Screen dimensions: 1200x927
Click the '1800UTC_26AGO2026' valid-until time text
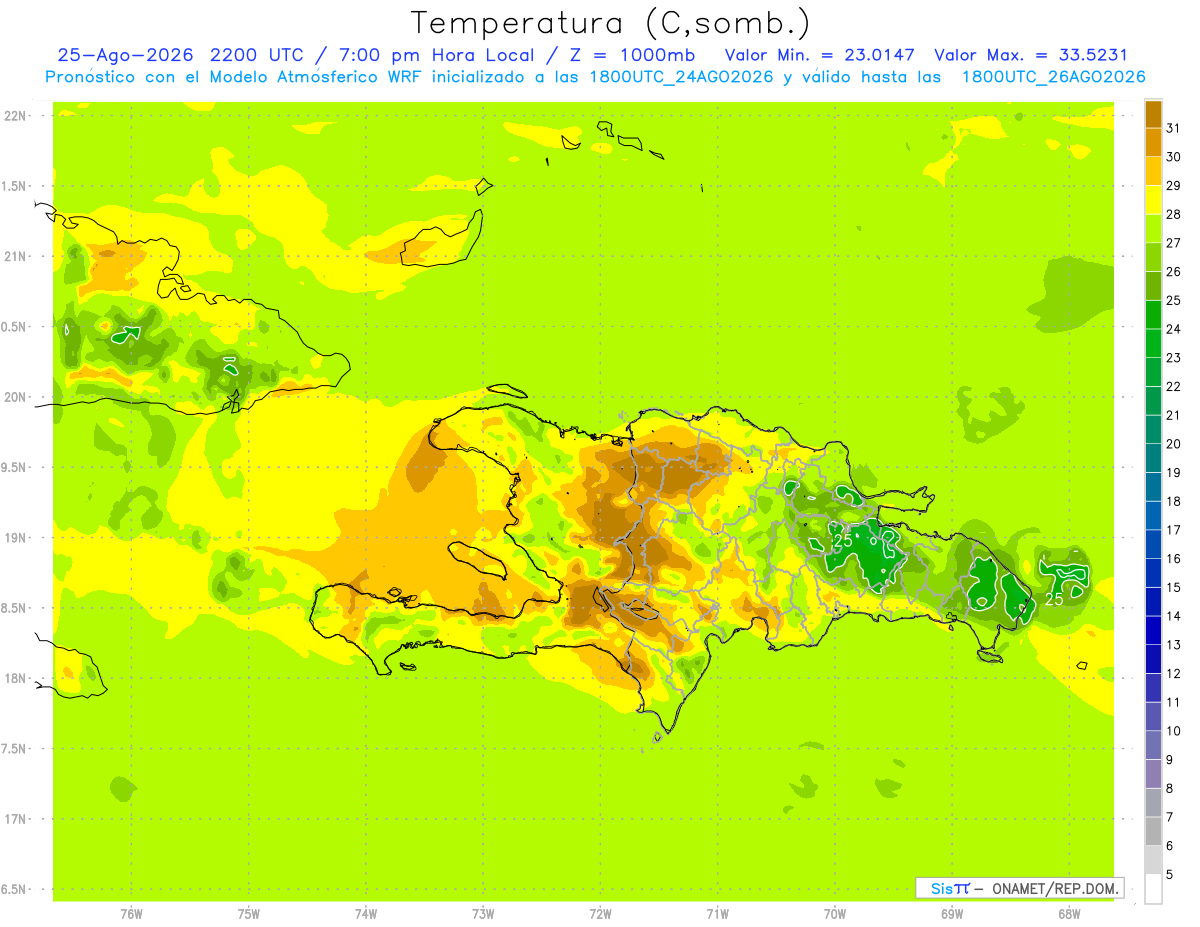(1053, 77)
